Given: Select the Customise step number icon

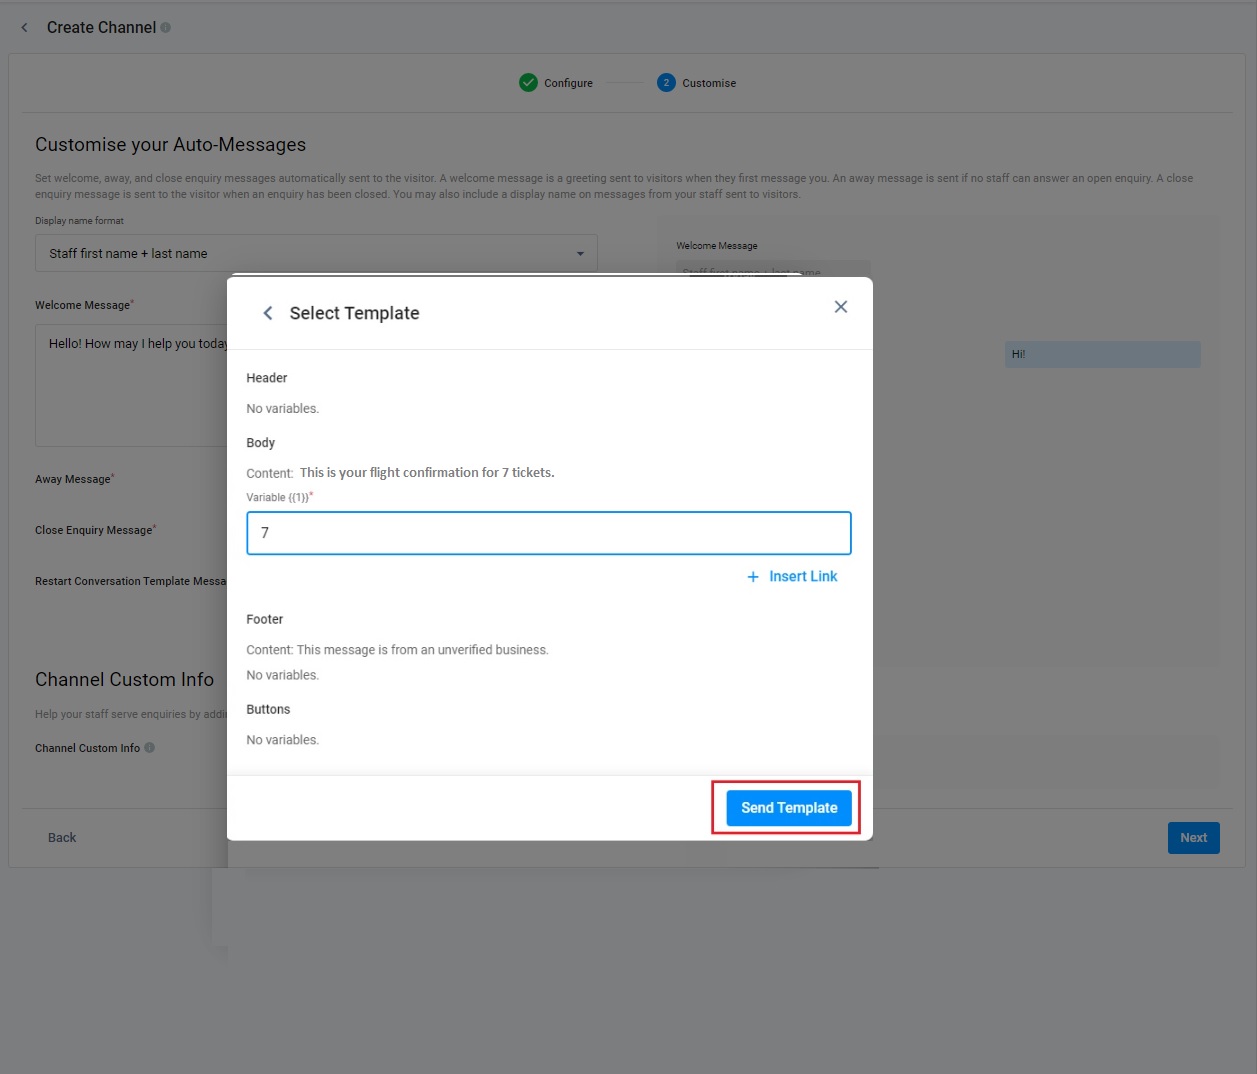Looking at the screenshot, I should 666,83.
